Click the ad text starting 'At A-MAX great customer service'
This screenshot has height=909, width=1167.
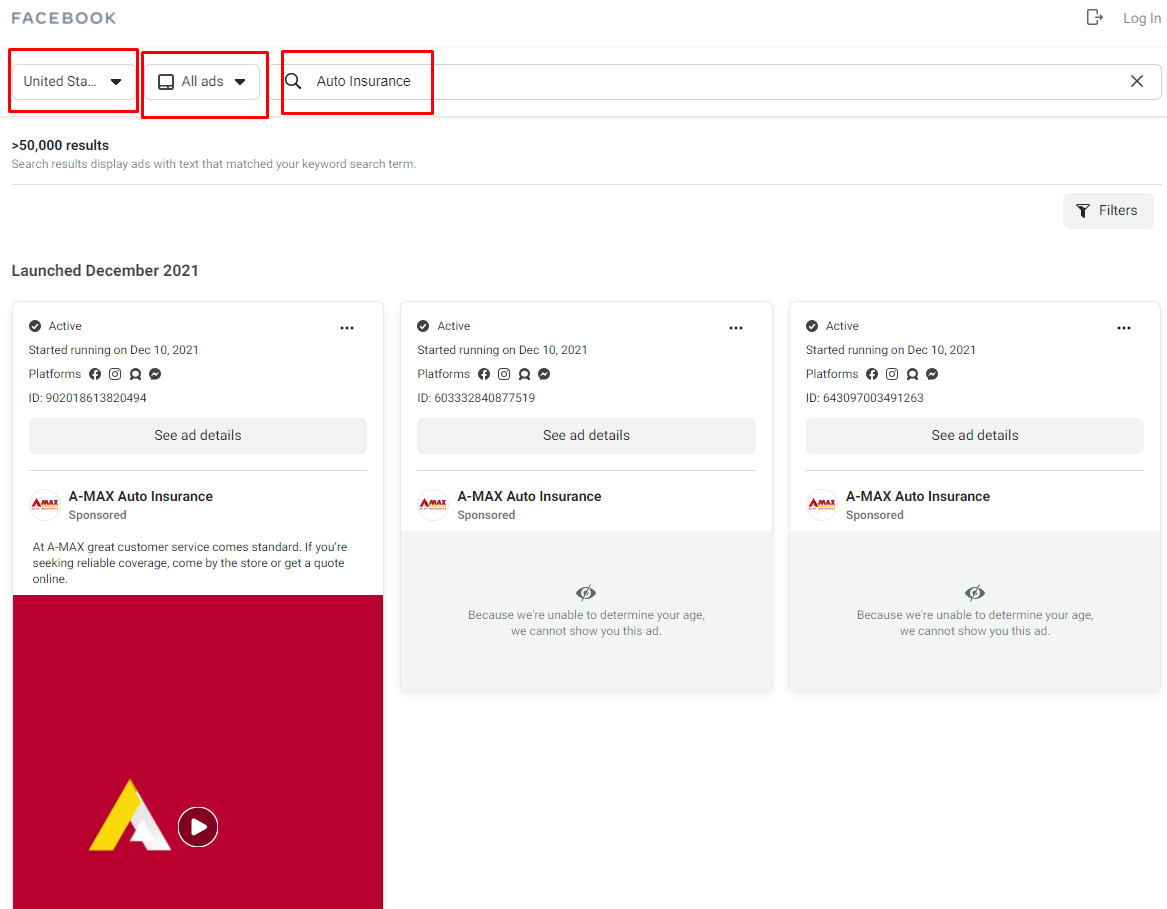[190, 563]
